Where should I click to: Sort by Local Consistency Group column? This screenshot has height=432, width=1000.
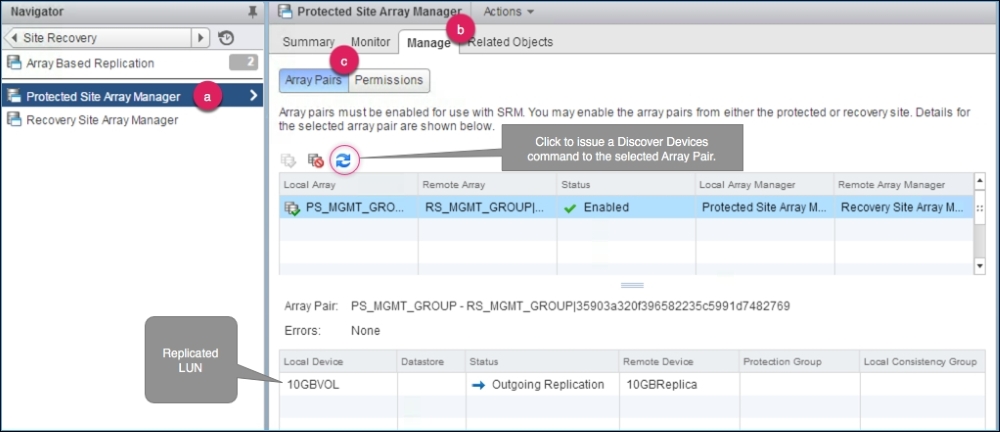pos(922,362)
